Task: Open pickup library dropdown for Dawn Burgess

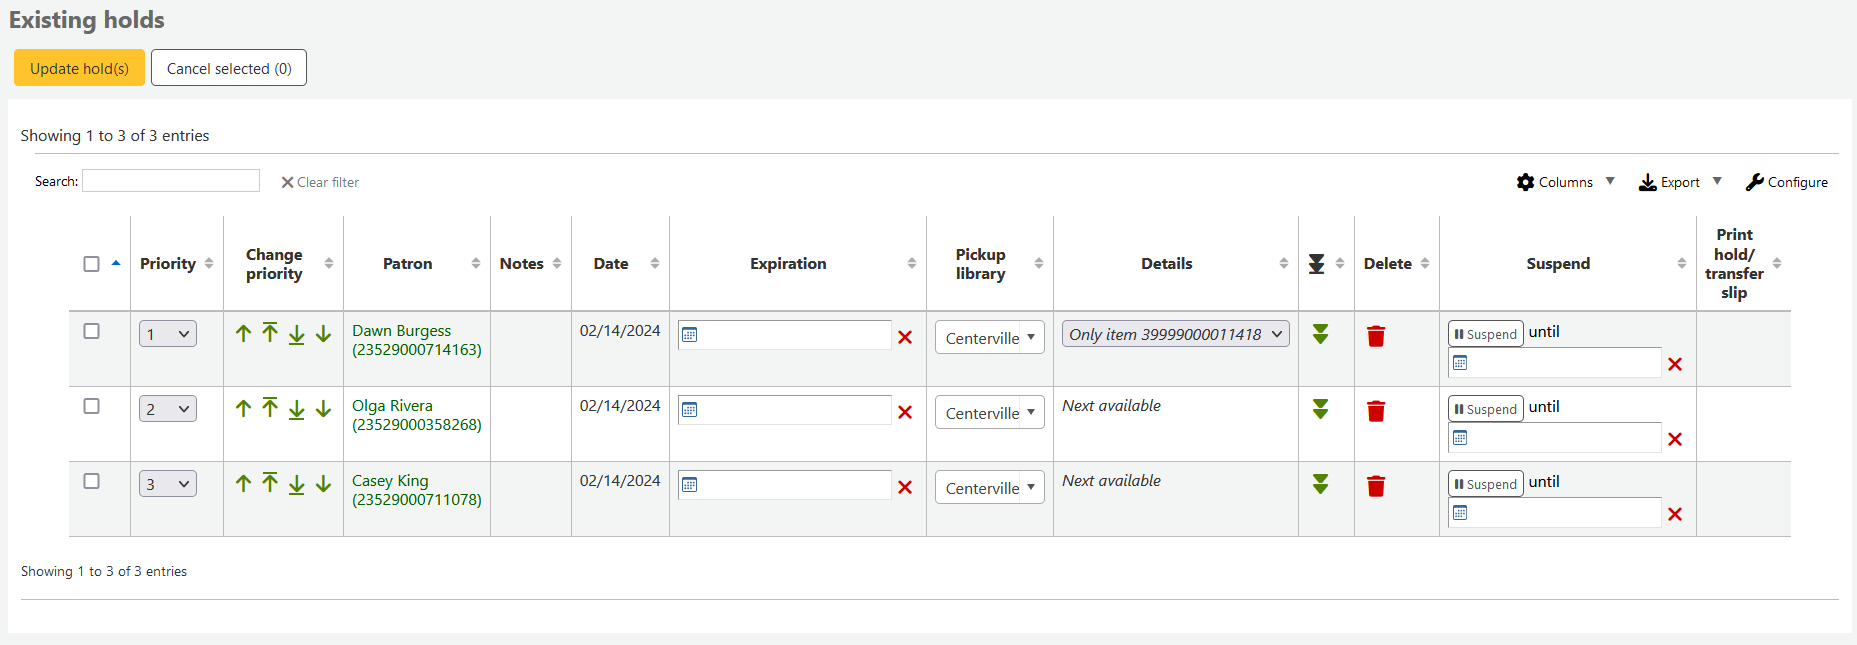Action: coord(989,338)
